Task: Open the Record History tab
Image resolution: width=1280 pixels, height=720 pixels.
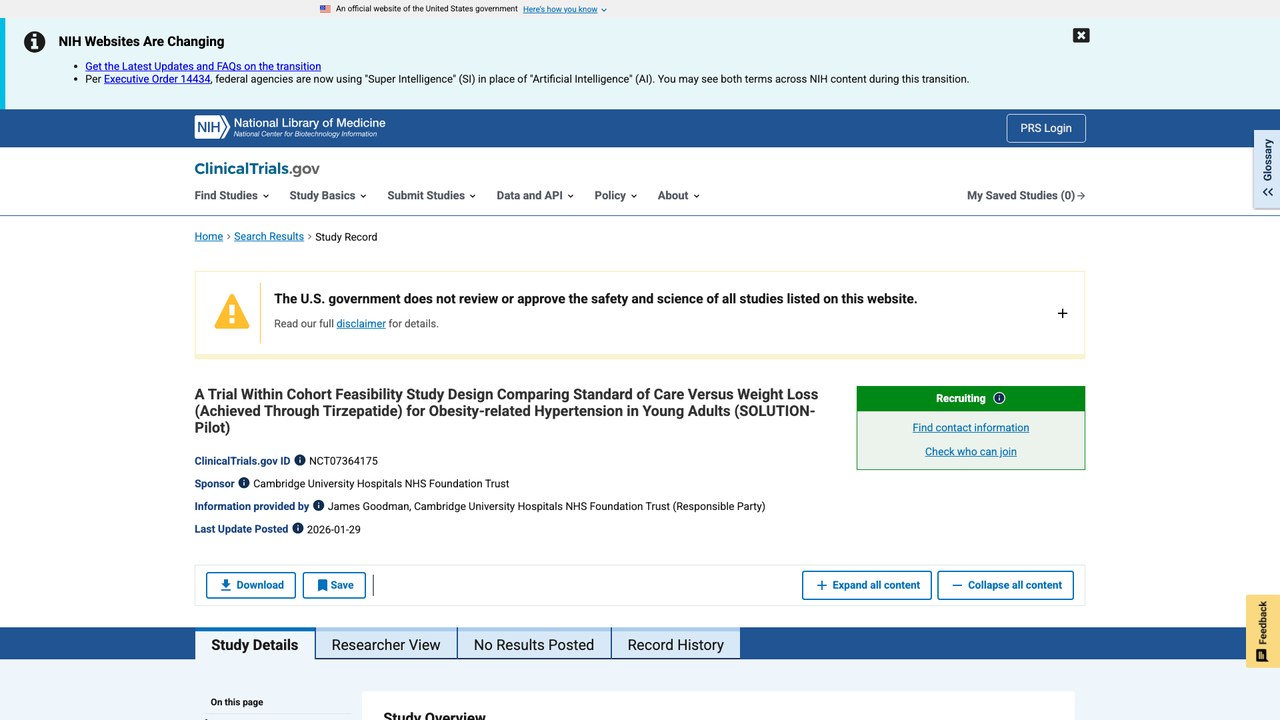Action: tap(675, 644)
